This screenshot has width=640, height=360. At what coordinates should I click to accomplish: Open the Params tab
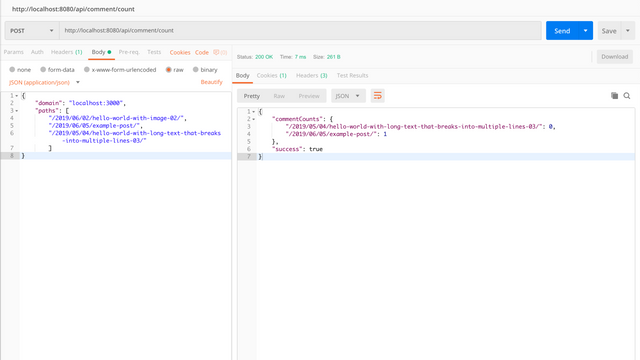click(13, 52)
